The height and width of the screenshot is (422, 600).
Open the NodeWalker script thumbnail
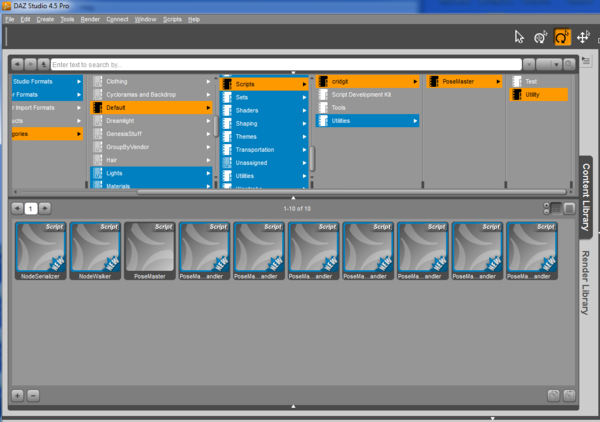[x=95, y=251]
